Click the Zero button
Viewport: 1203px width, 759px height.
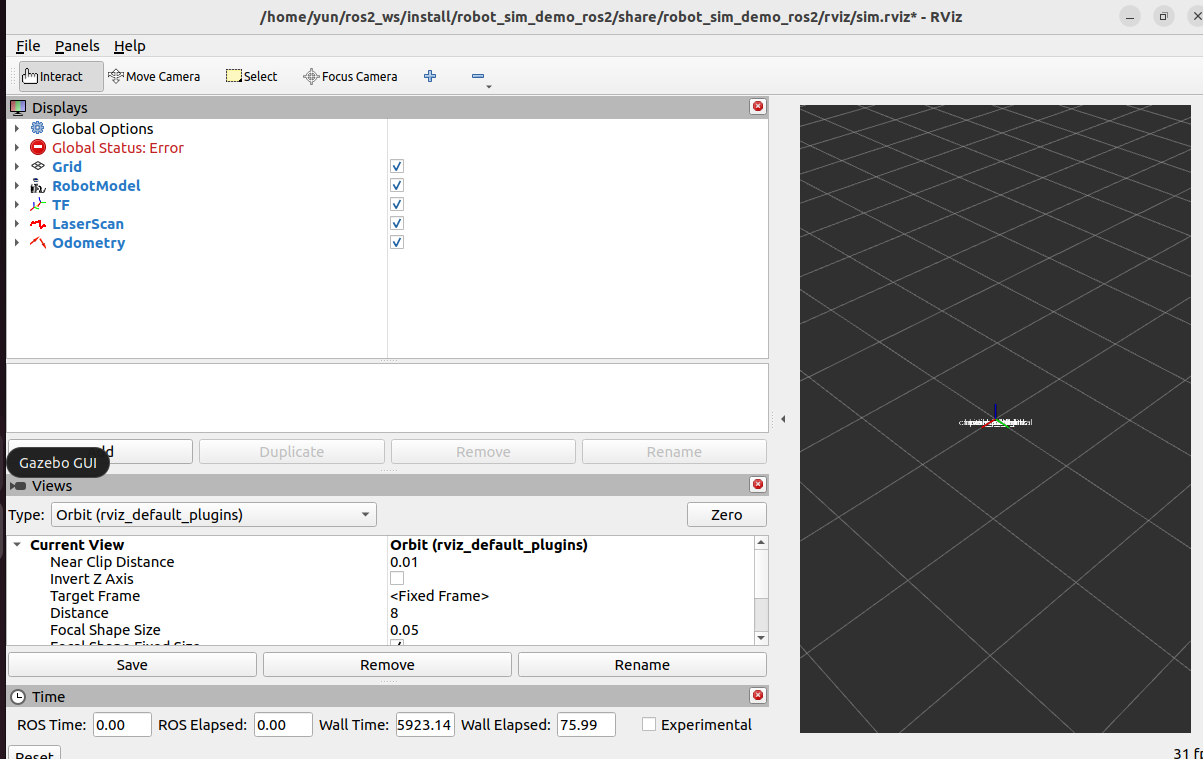[727, 515]
